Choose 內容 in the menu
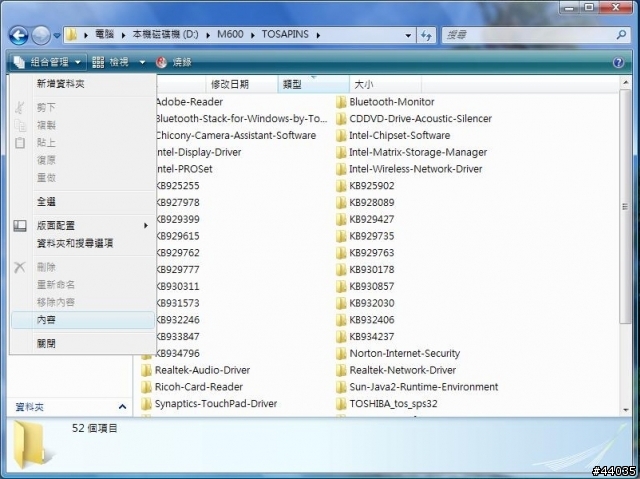The height and width of the screenshot is (479, 640). (x=83, y=320)
